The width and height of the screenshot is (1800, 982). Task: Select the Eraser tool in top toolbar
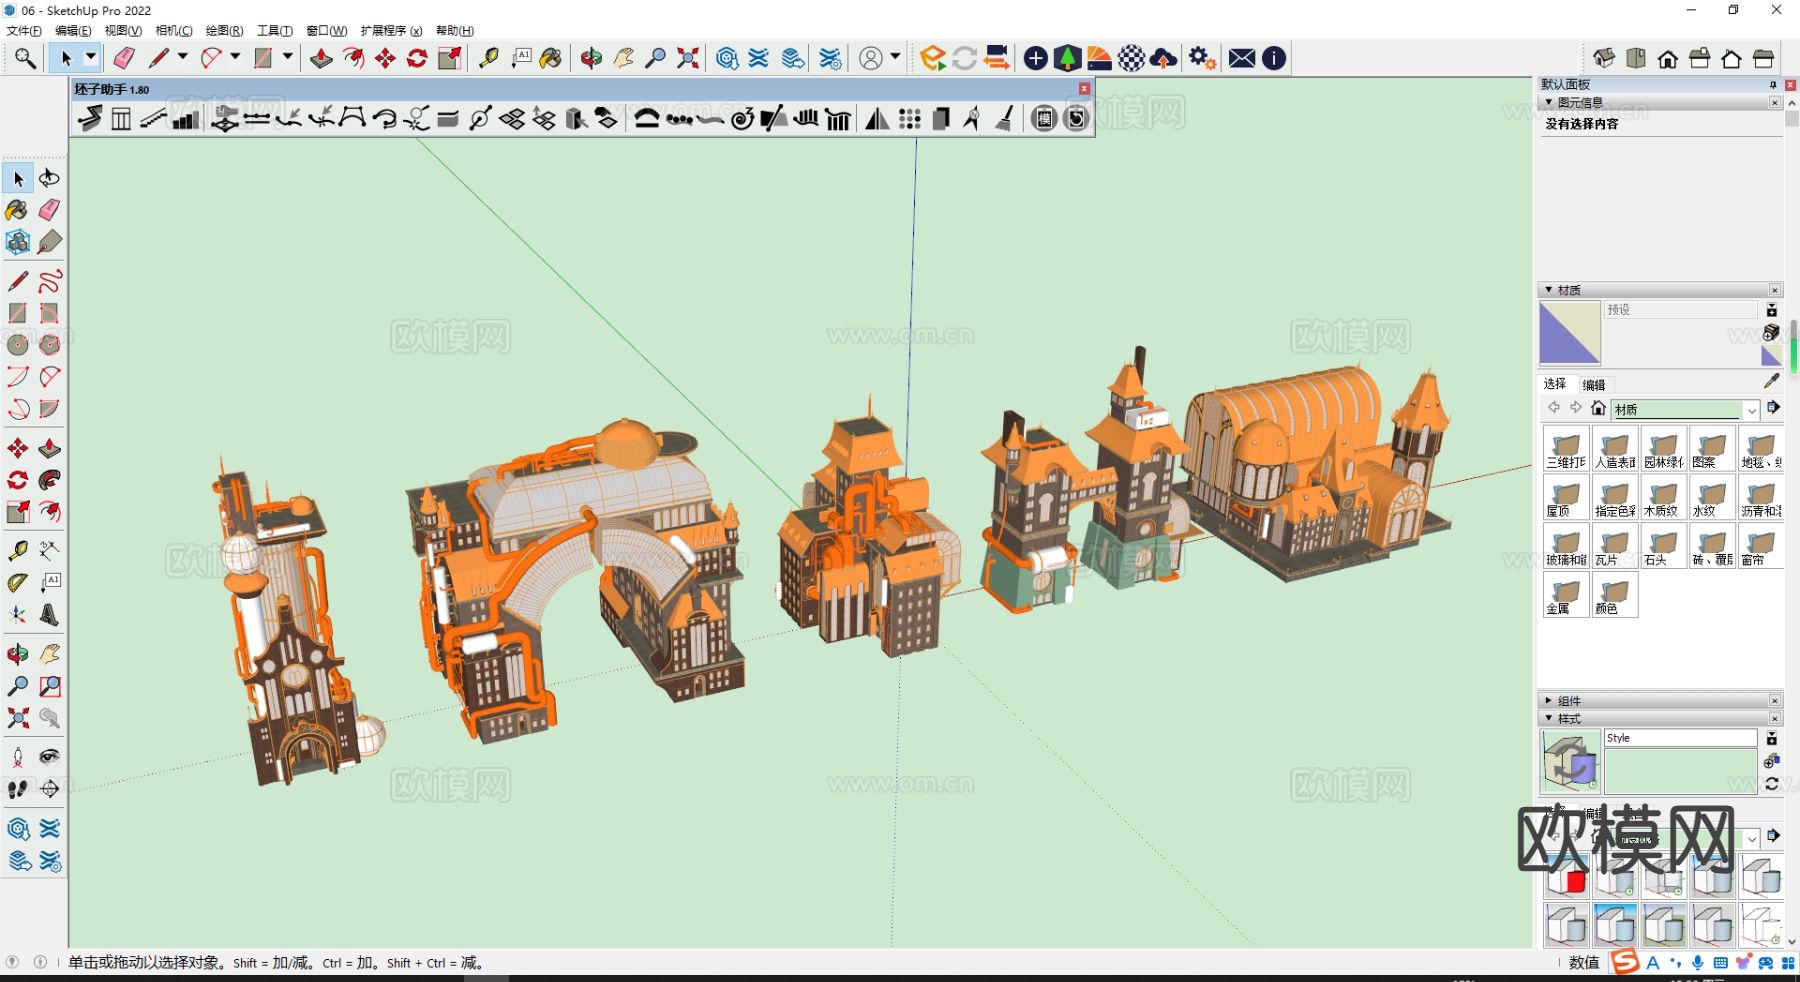124,58
